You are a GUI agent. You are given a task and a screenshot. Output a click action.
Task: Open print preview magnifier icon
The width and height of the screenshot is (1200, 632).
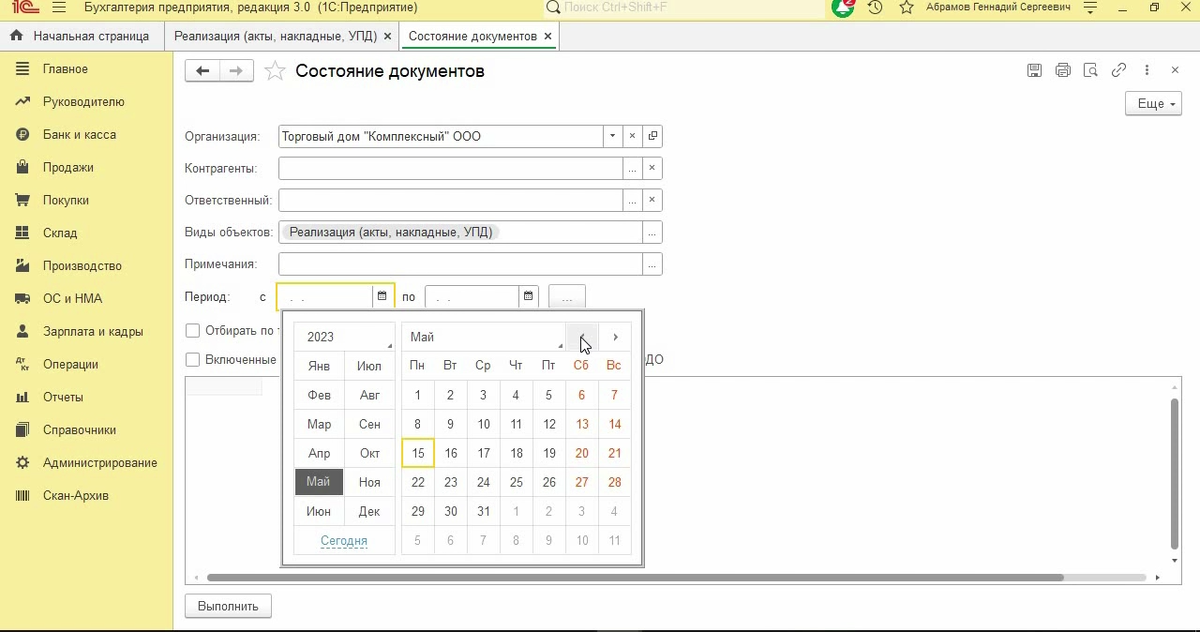coord(1091,70)
